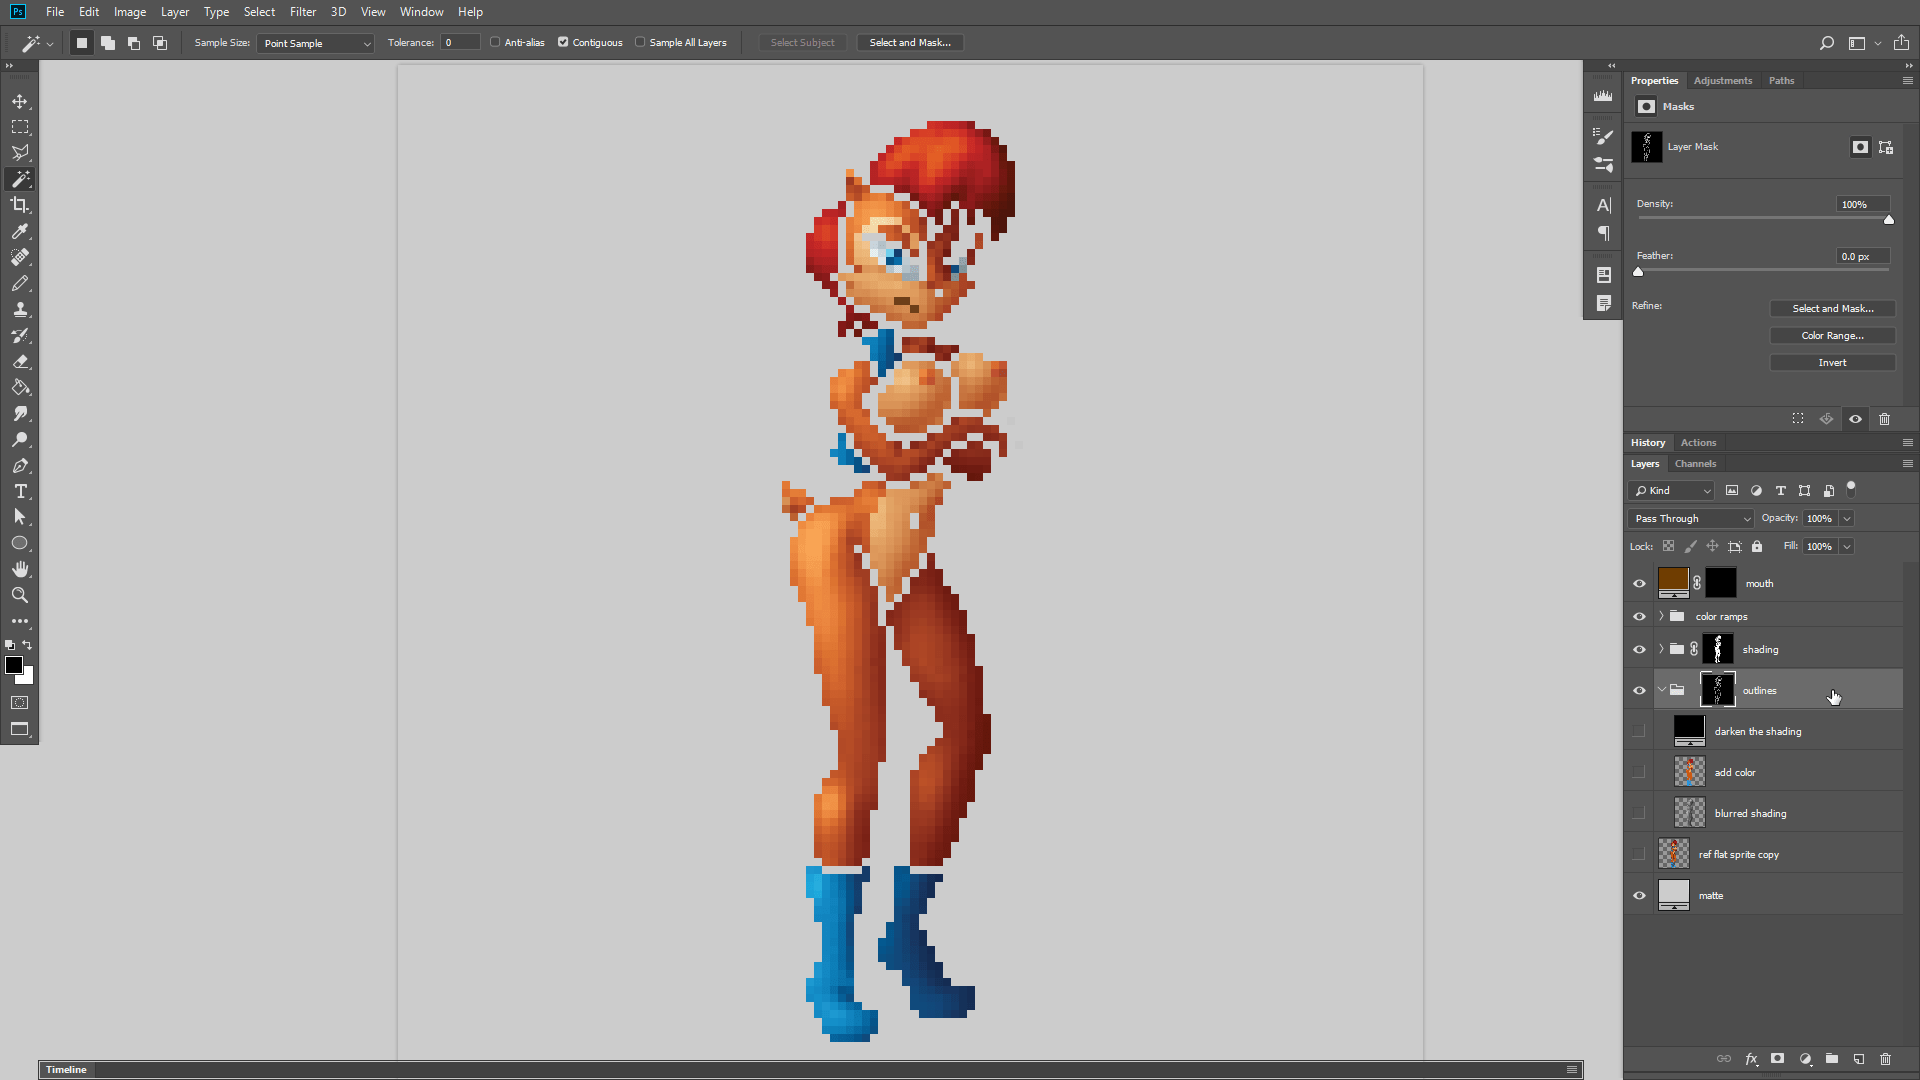The height and width of the screenshot is (1080, 1920).
Task: Select the Eraser tool
Action: (x=20, y=362)
